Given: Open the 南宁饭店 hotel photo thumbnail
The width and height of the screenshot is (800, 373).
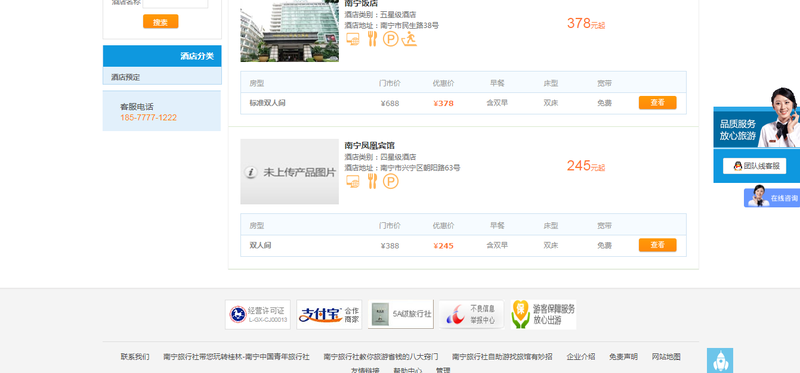Looking at the screenshot, I should (289, 31).
